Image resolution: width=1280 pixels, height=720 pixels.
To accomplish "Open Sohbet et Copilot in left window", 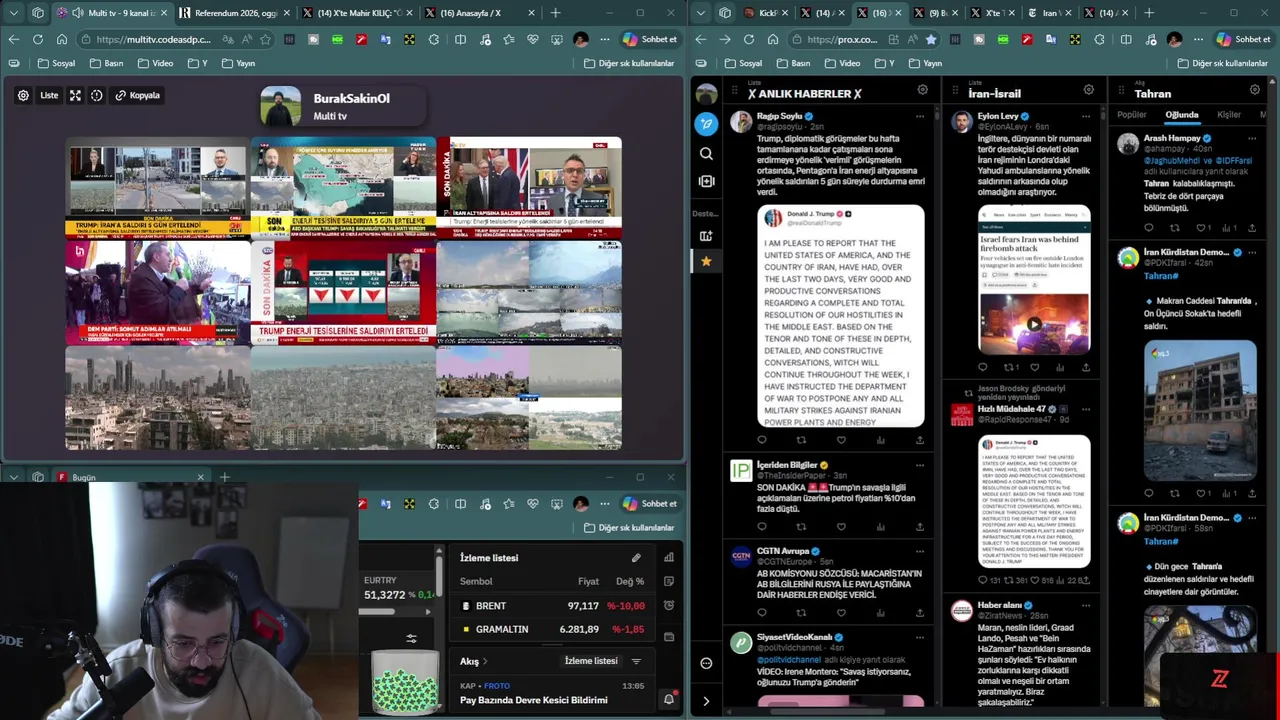I will (650, 39).
